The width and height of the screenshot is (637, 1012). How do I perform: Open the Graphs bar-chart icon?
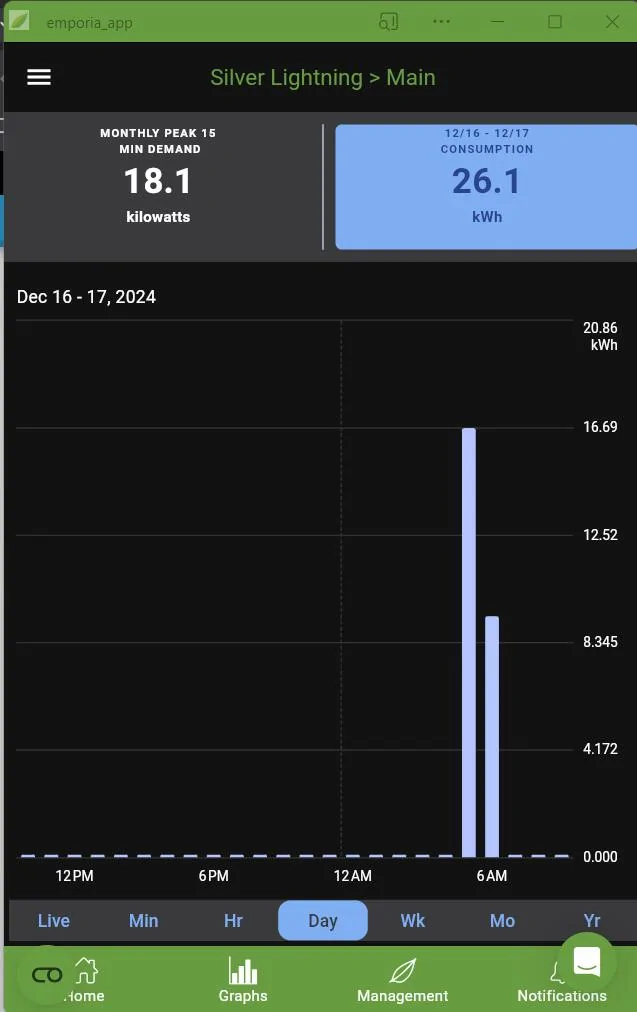(x=243, y=970)
